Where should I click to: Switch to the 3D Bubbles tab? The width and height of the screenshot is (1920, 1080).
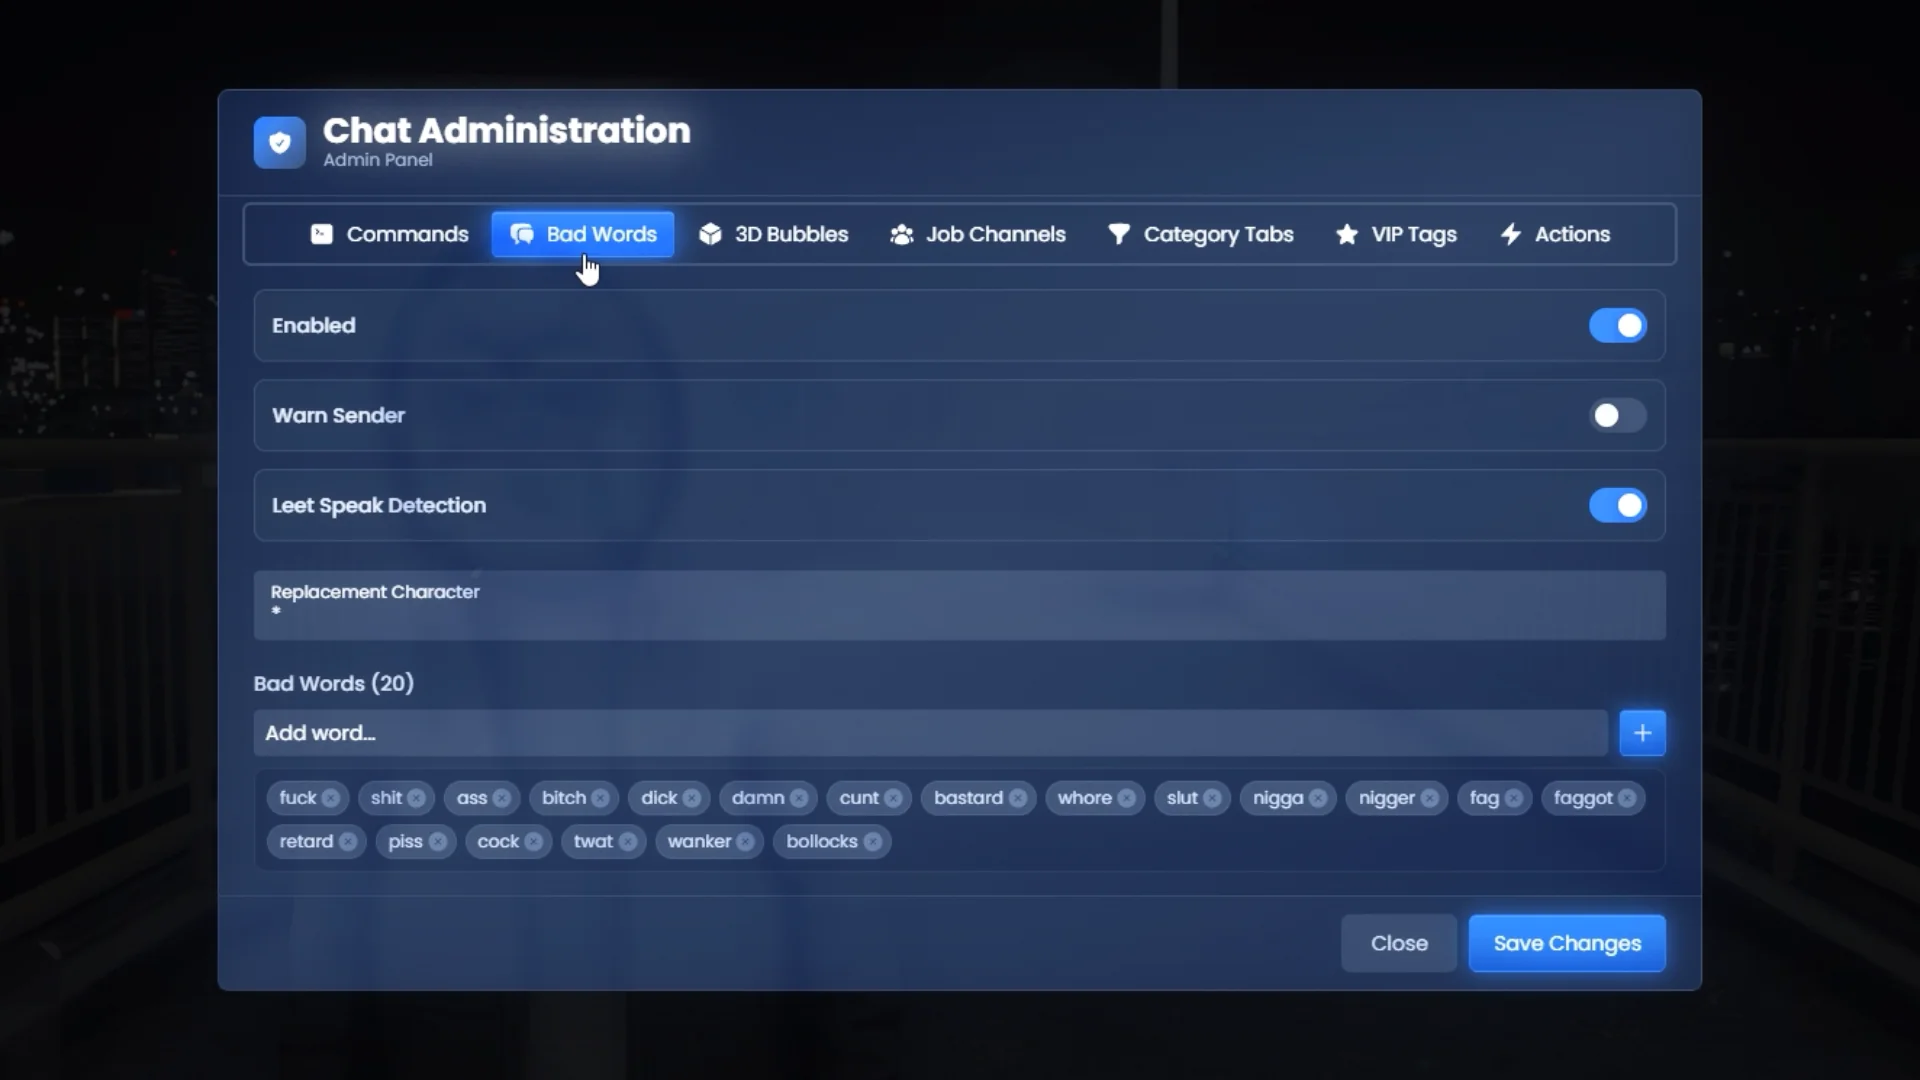pos(773,234)
